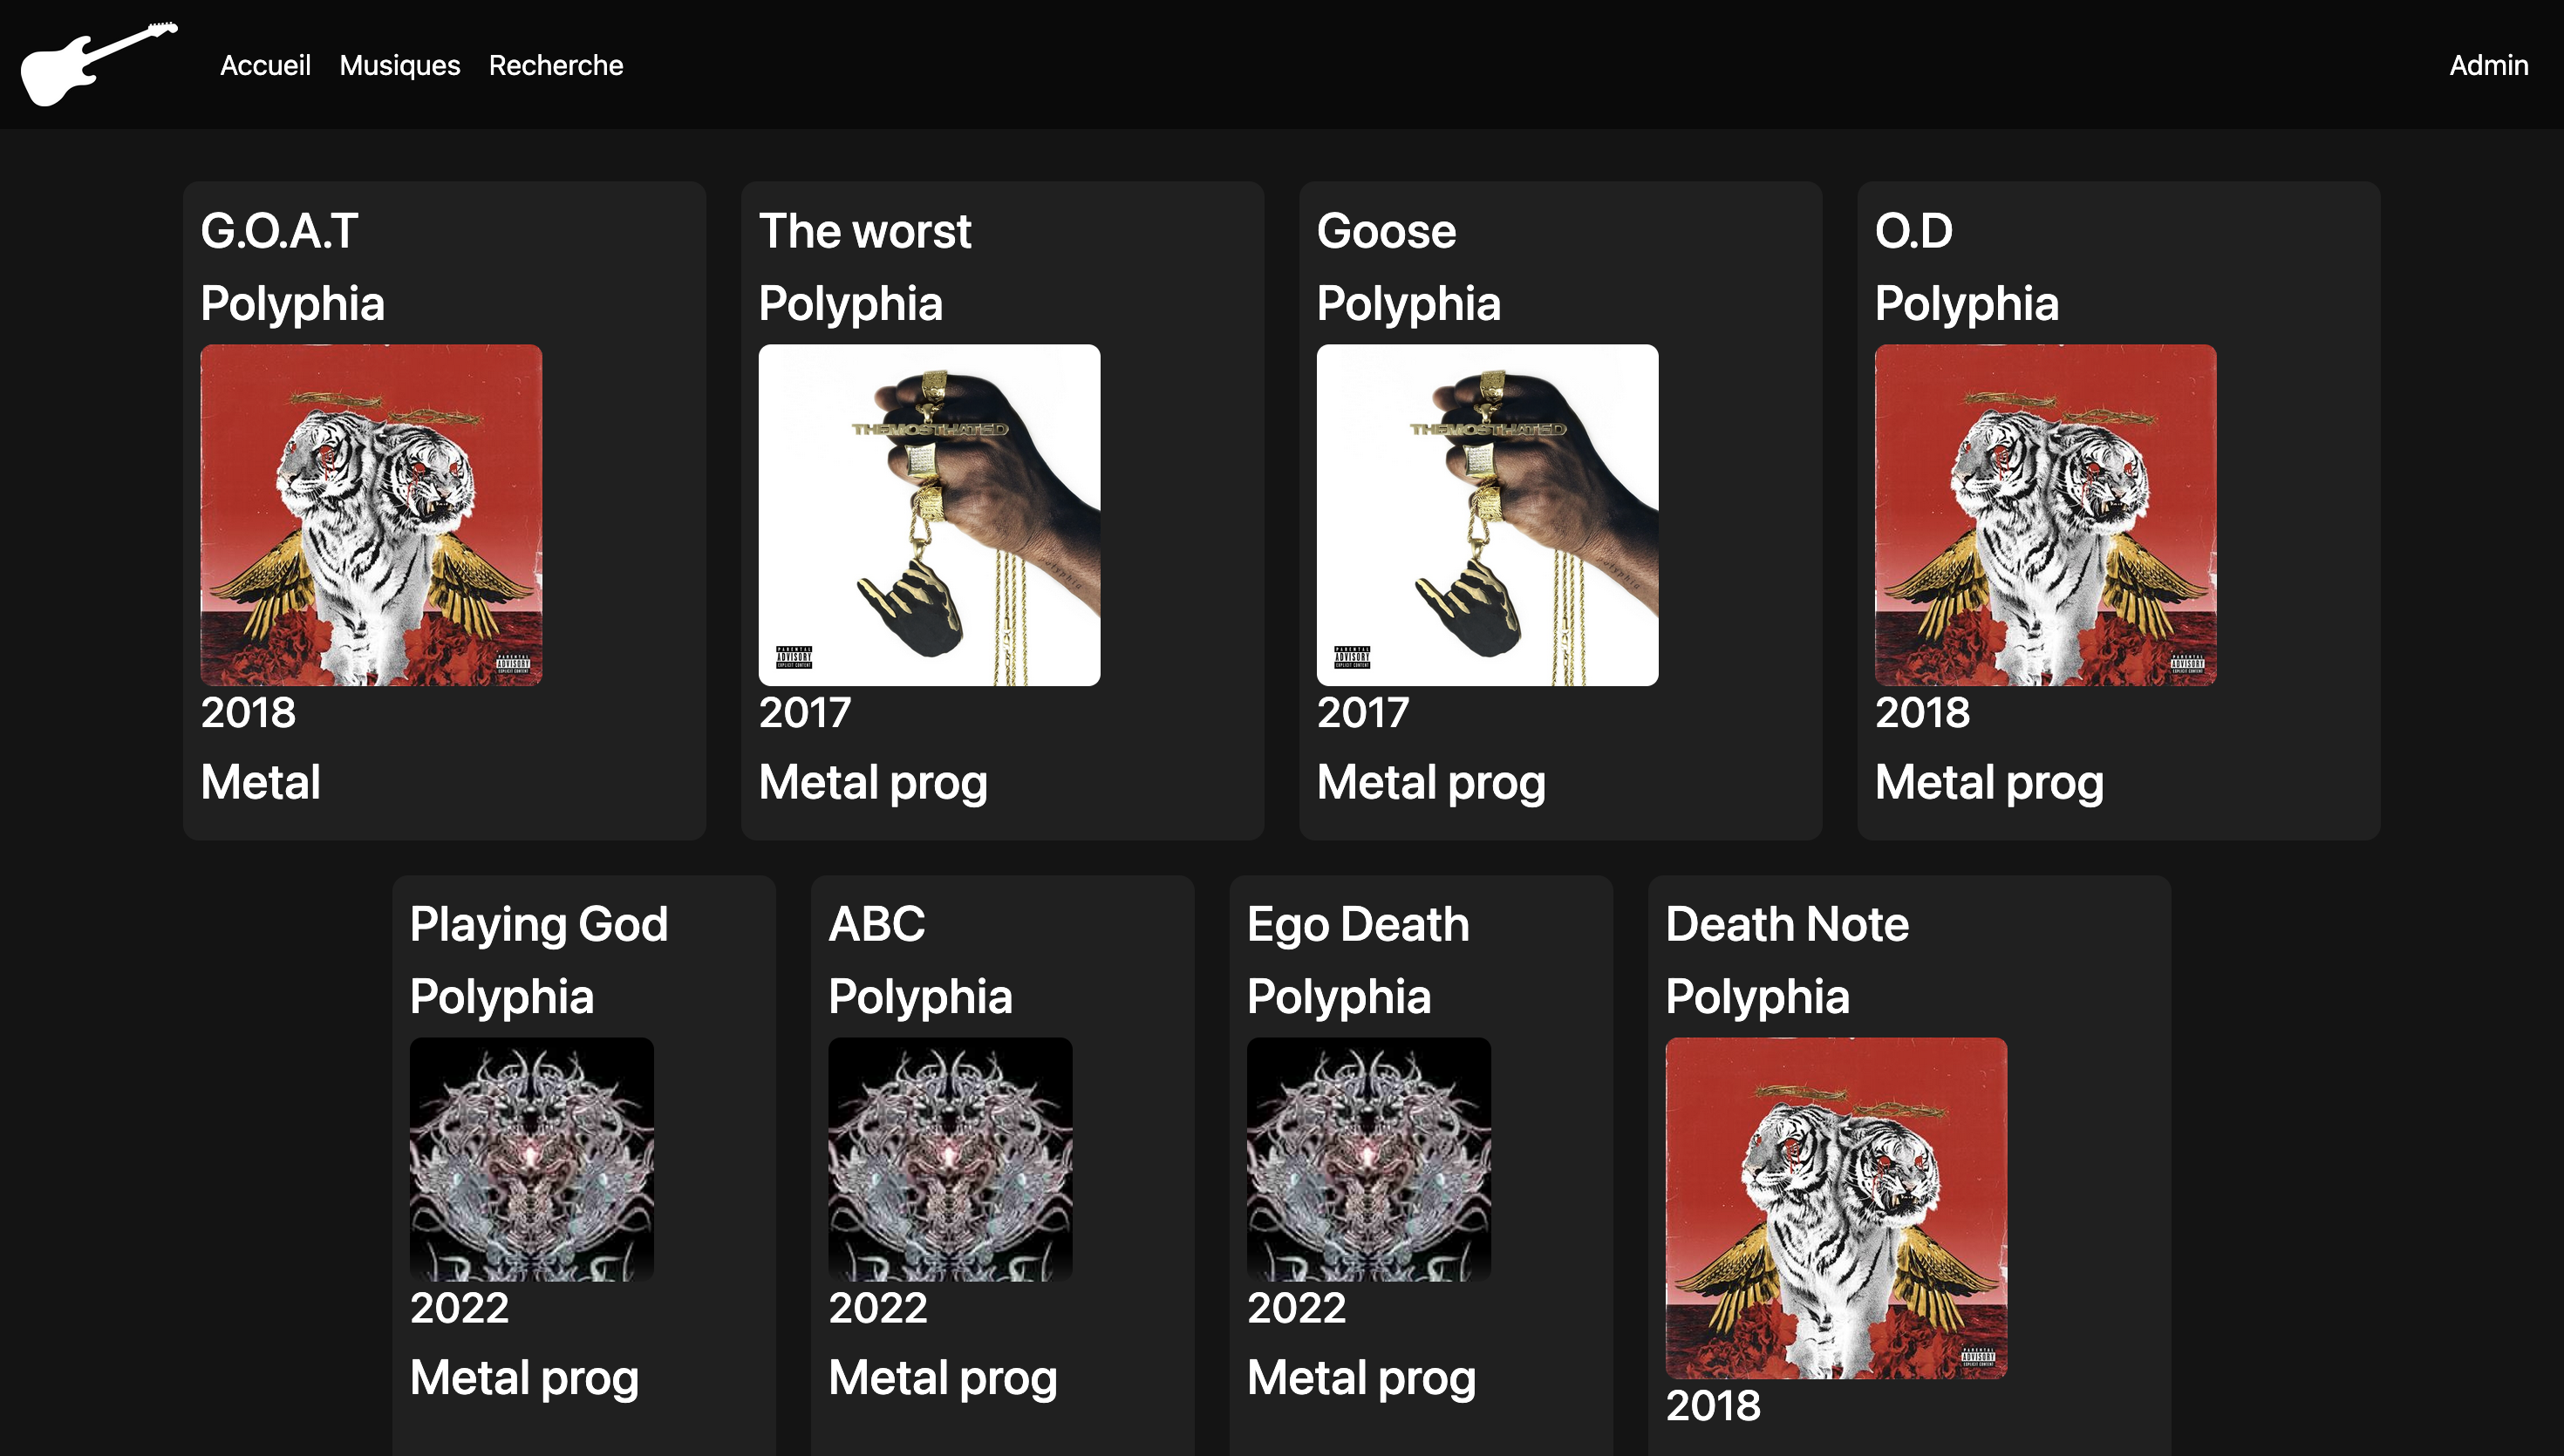The image size is (2564, 1456).
Task: Click Polyphia artist name under Death Note
Action: click(x=1757, y=997)
